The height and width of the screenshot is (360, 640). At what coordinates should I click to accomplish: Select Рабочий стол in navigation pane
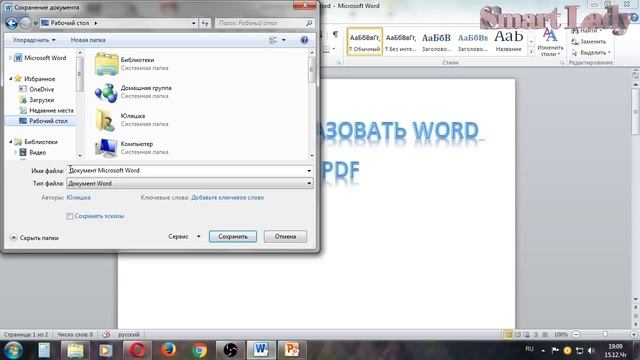48,121
